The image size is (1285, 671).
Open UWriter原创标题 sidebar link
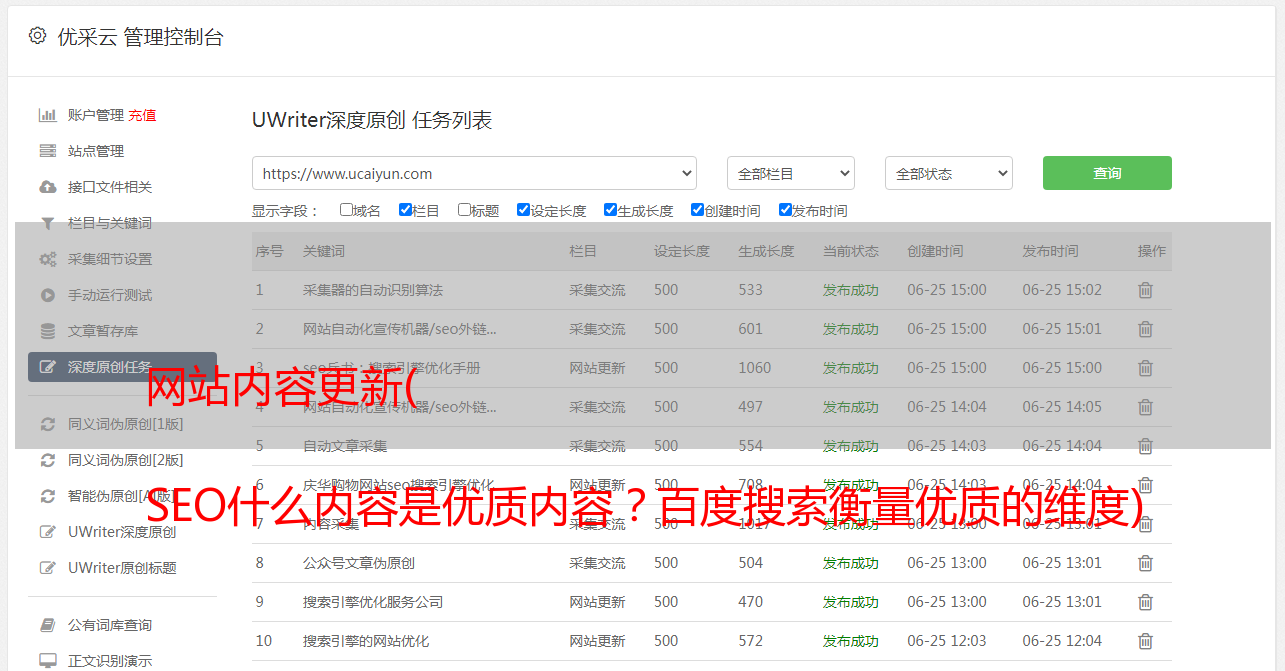(122, 568)
